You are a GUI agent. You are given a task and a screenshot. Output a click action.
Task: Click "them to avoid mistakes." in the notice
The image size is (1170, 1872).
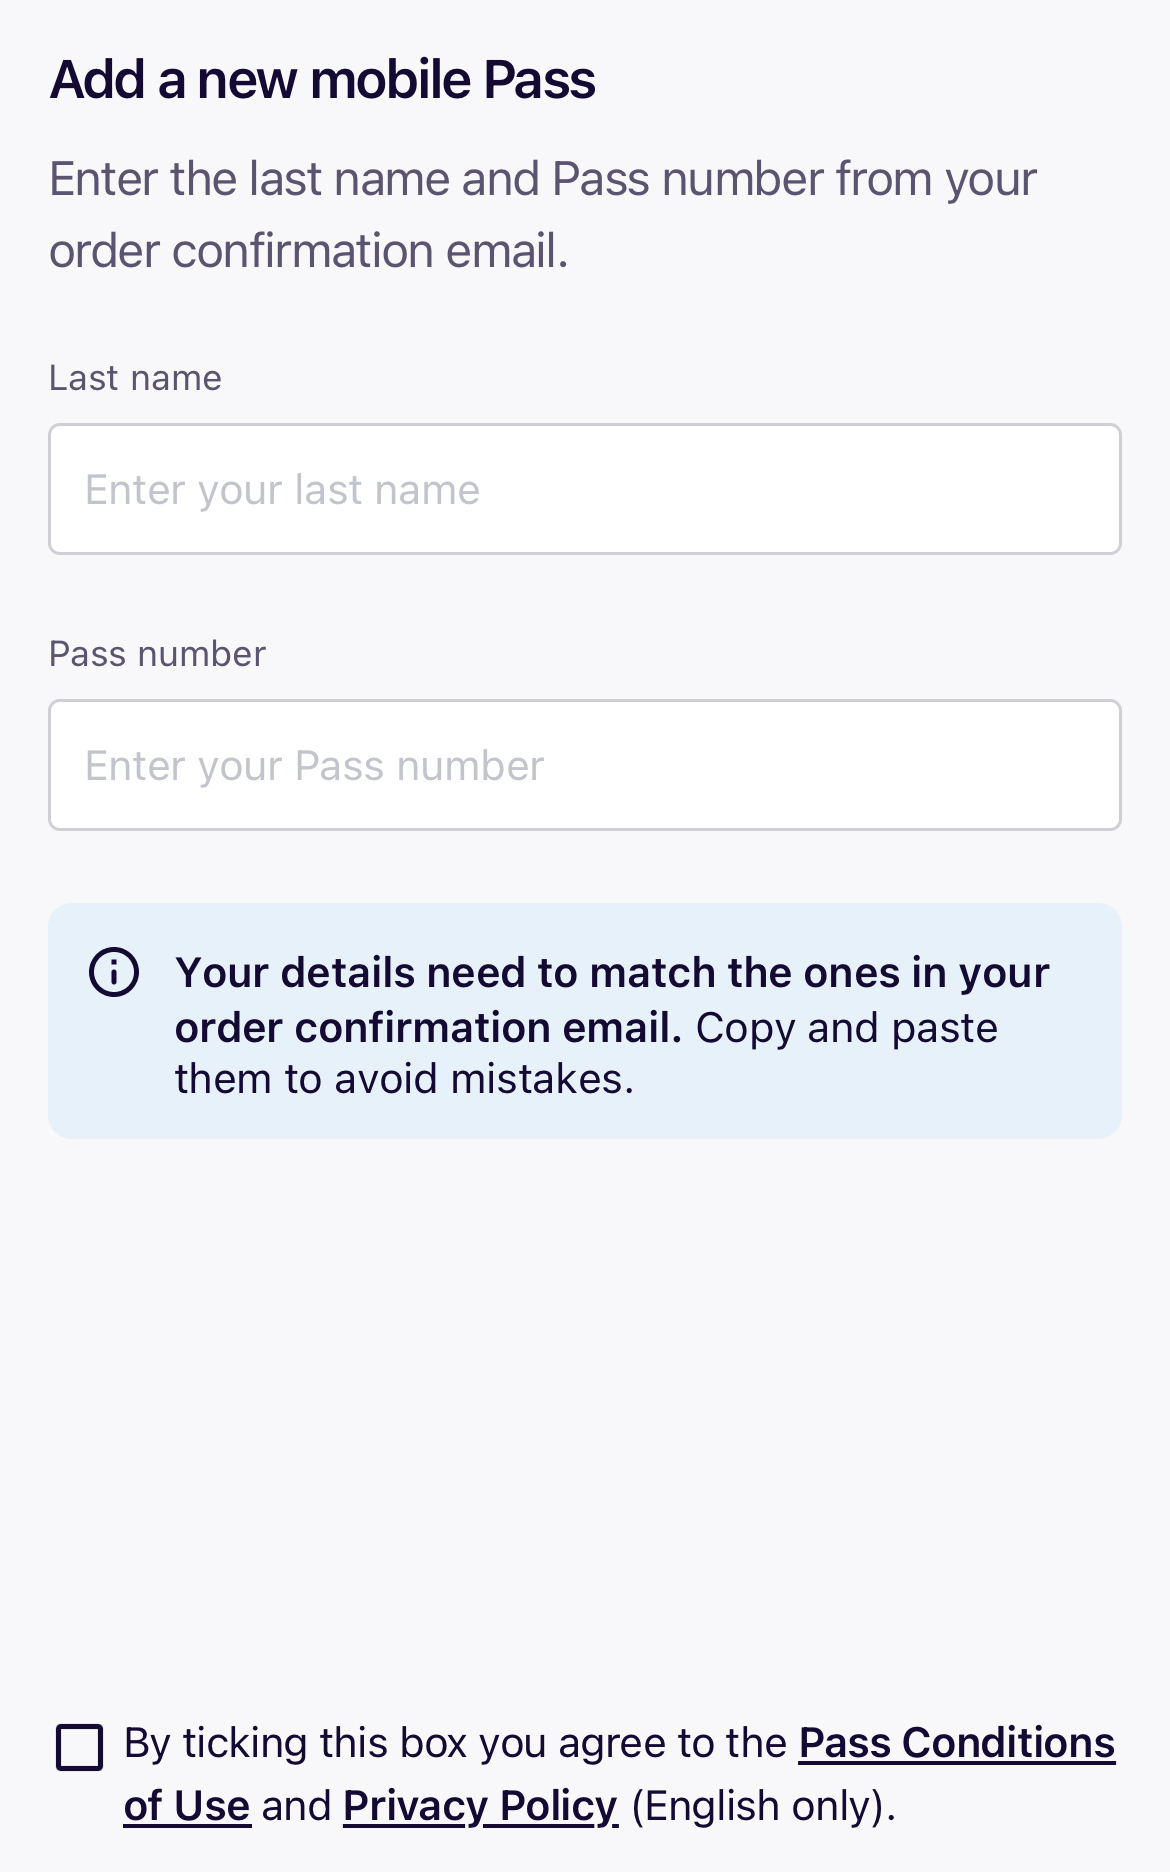(x=404, y=1080)
